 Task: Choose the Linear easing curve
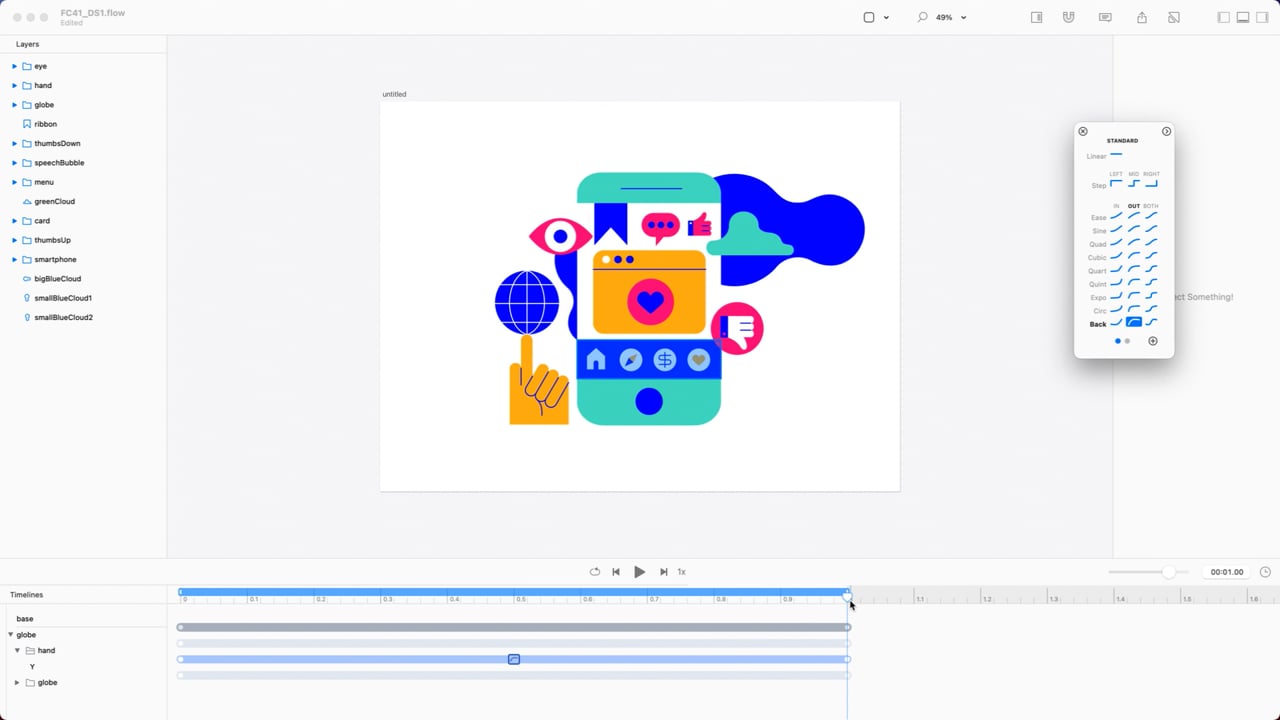[1116, 155]
